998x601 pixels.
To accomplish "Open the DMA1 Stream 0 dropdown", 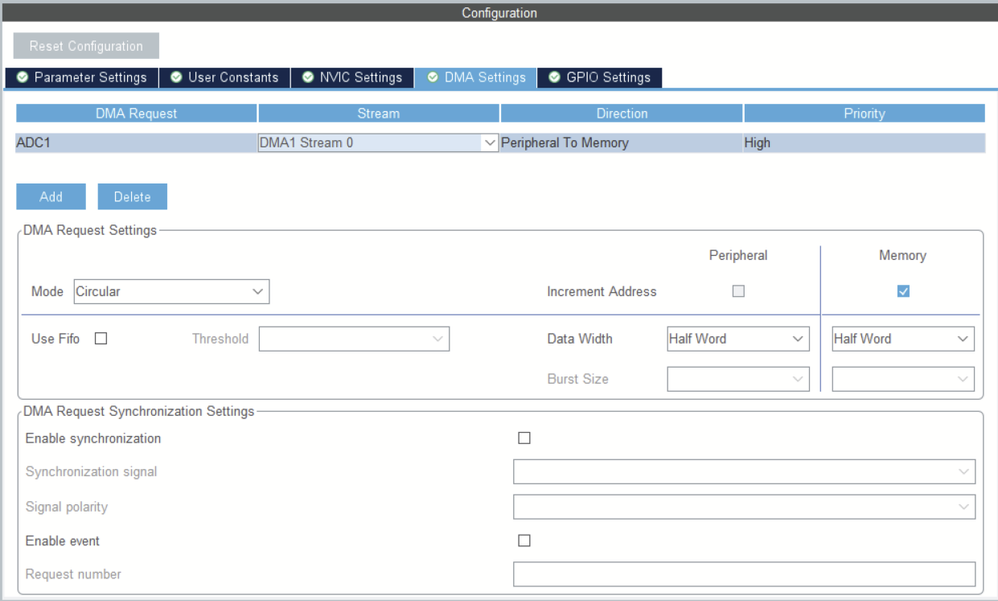I will pyautogui.click(x=378, y=143).
